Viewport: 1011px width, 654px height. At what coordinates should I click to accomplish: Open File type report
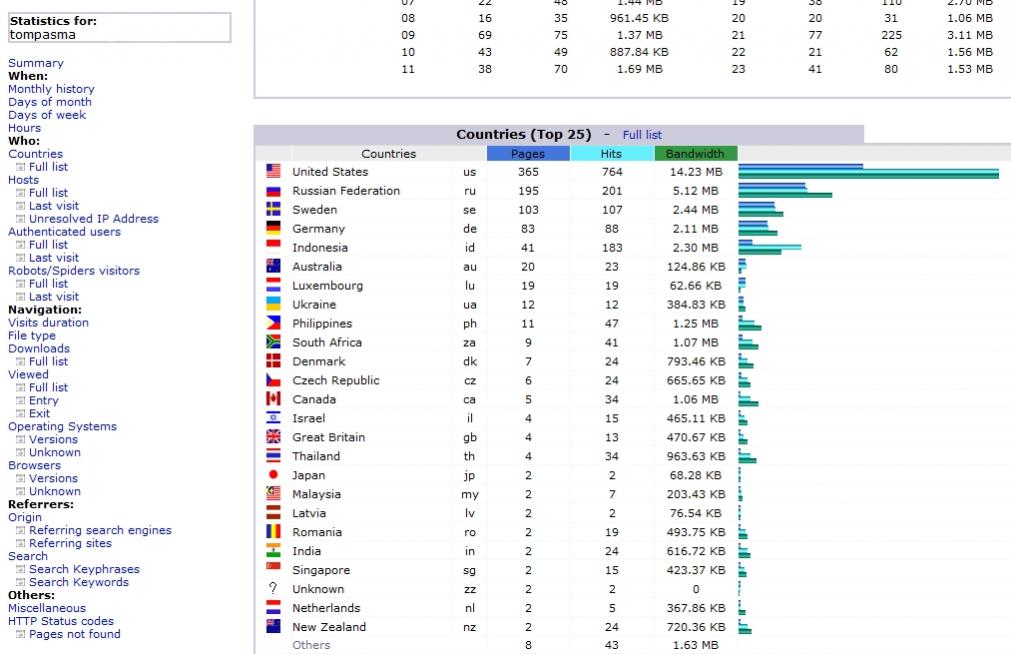[32, 335]
